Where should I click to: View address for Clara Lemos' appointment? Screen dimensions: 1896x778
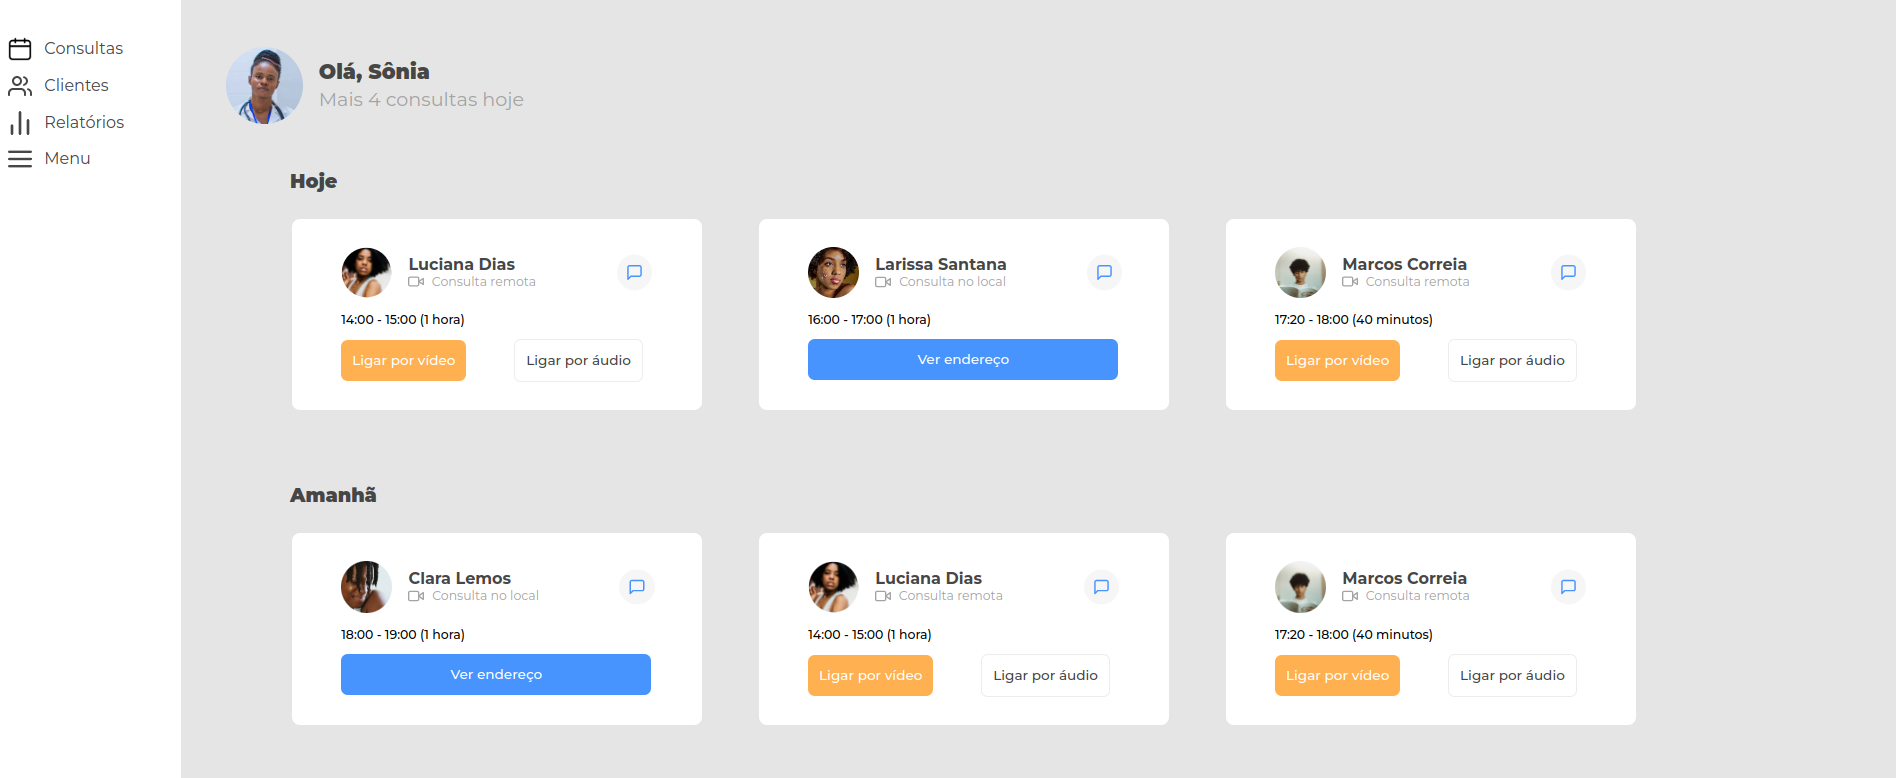[495, 674]
